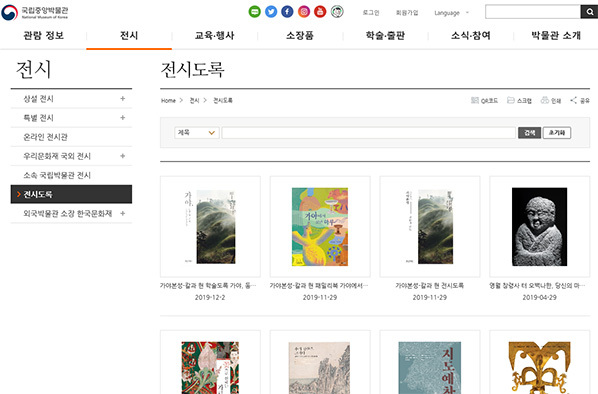Open the stone statue 창령사 터 오백나한 cover
This screenshot has width=598, height=394.
539,227
